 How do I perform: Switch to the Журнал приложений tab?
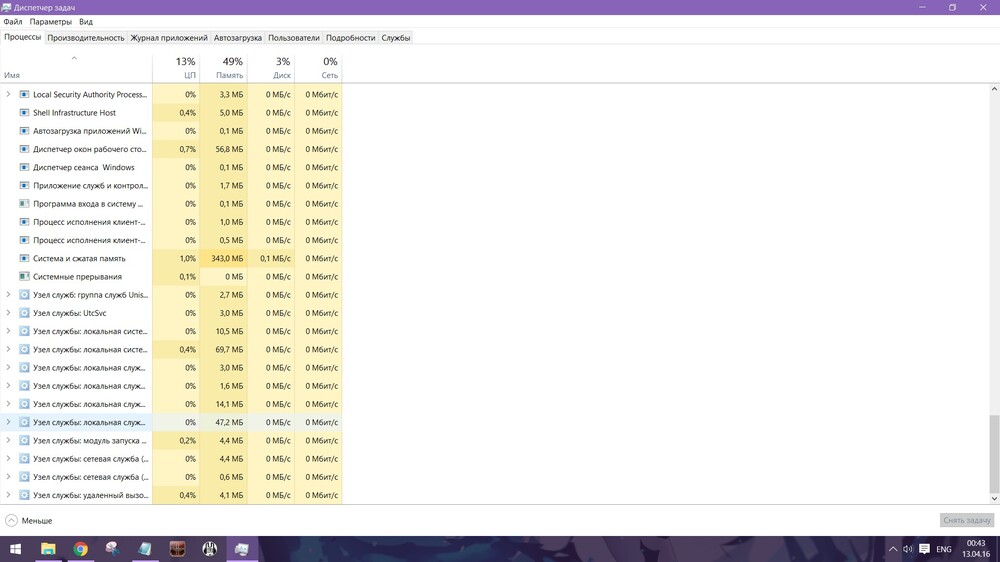[x=169, y=38]
